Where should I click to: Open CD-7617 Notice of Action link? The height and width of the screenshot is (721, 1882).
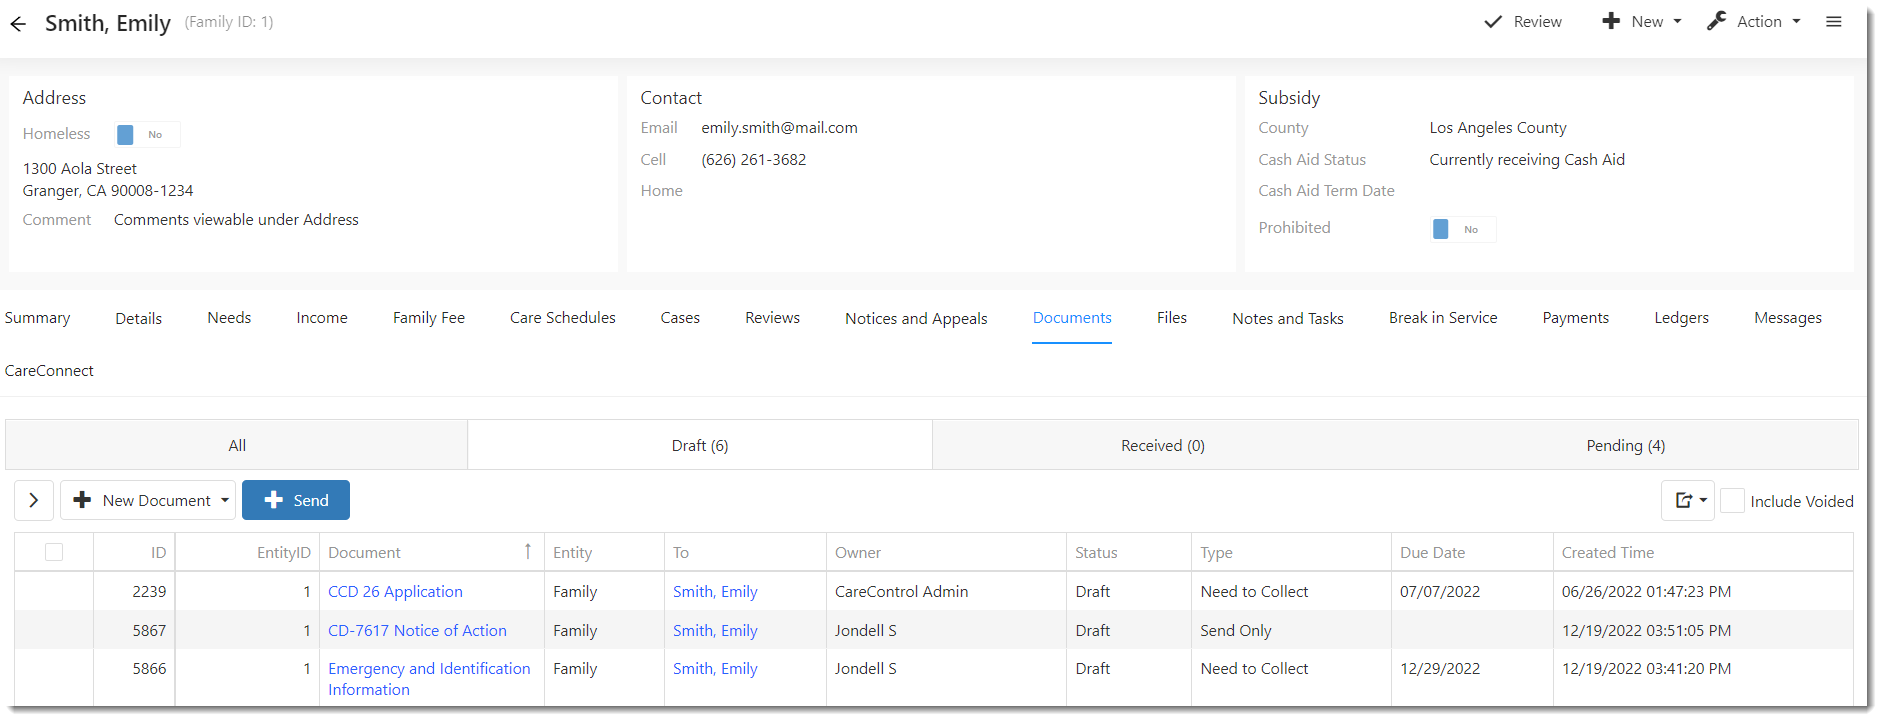click(417, 631)
